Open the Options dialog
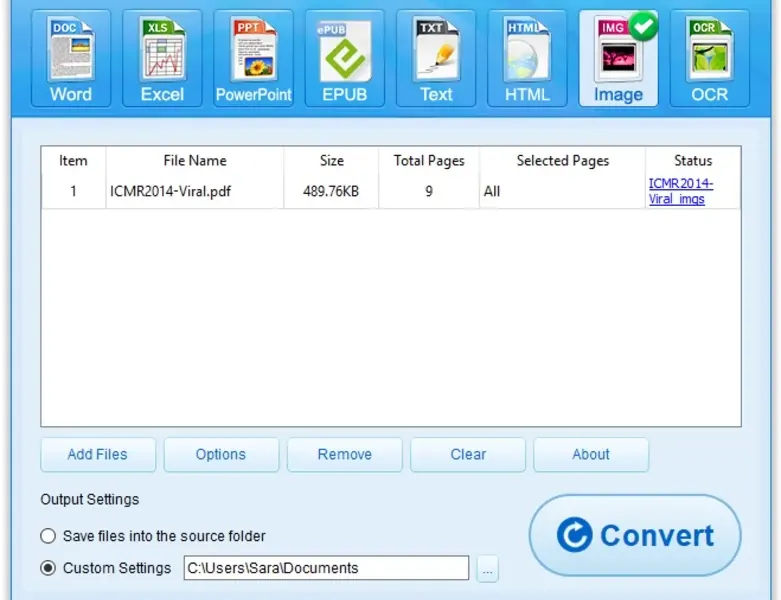 coord(221,454)
